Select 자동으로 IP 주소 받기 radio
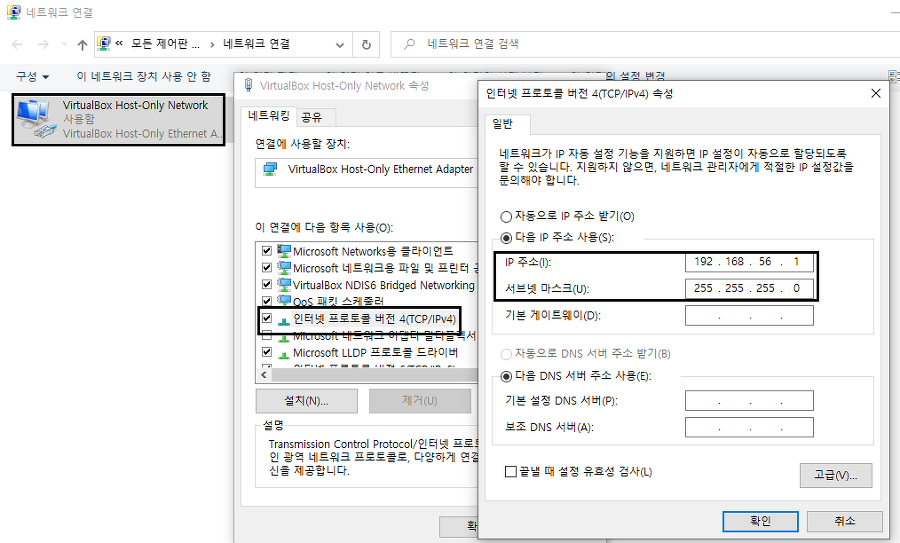The height and width of the screenshot is (543, 900). coord(506,217)
